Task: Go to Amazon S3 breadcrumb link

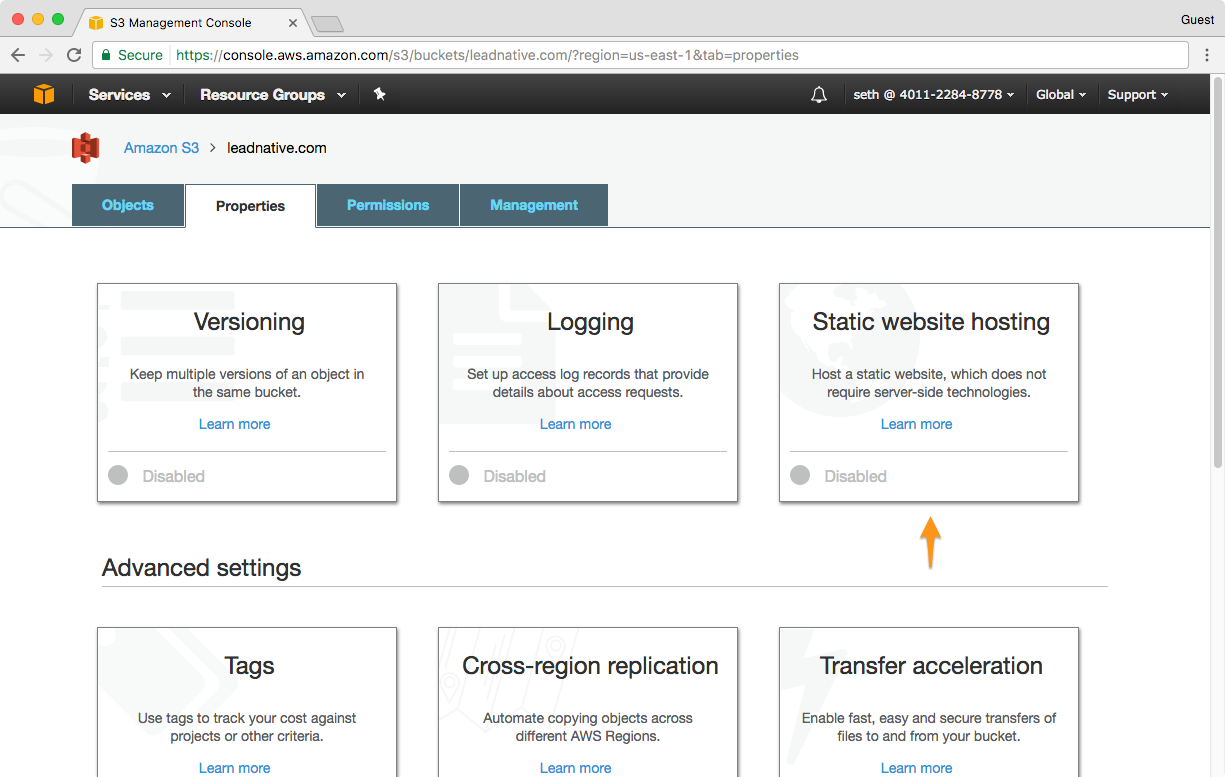Action: click(161, 148)
